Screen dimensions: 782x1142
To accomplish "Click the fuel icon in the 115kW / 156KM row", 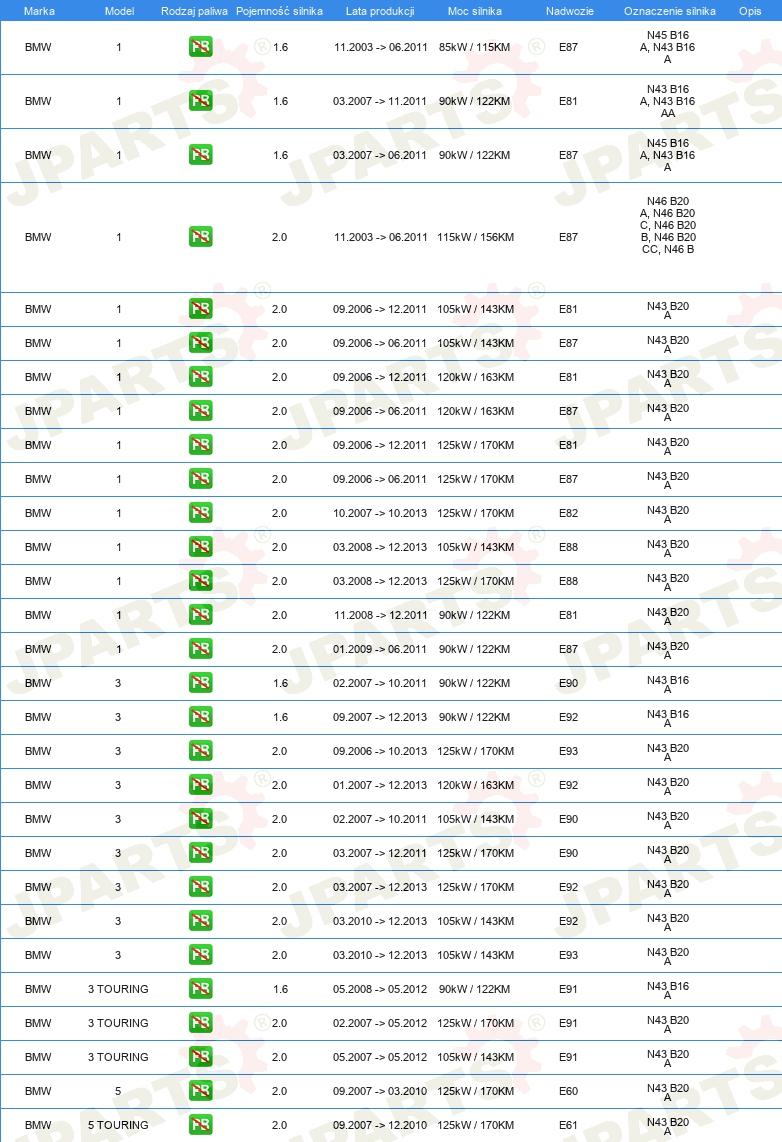I will [200, 237].
